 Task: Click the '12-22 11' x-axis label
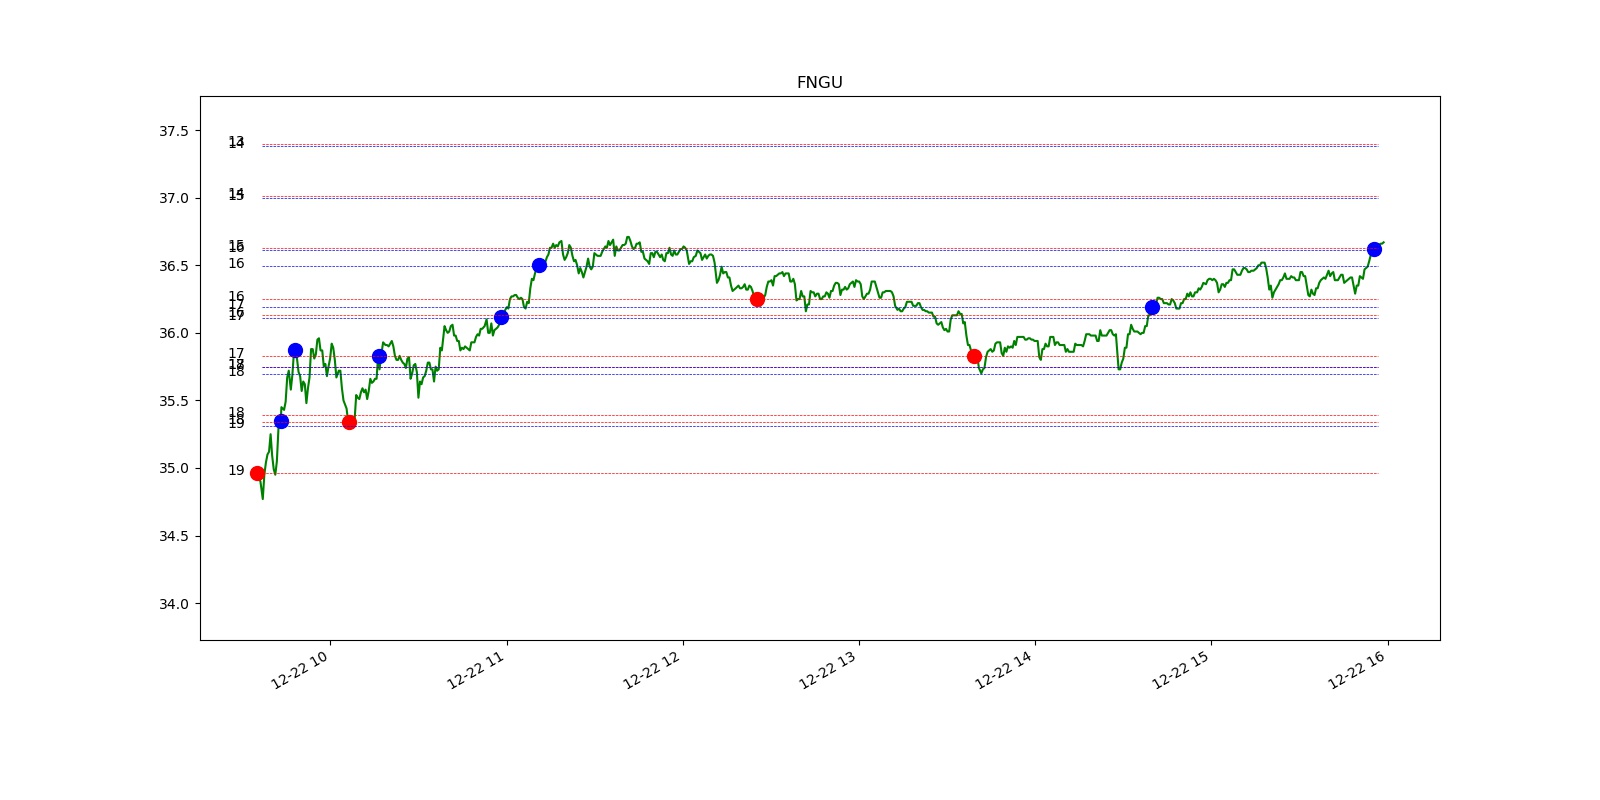coord(475,670)
